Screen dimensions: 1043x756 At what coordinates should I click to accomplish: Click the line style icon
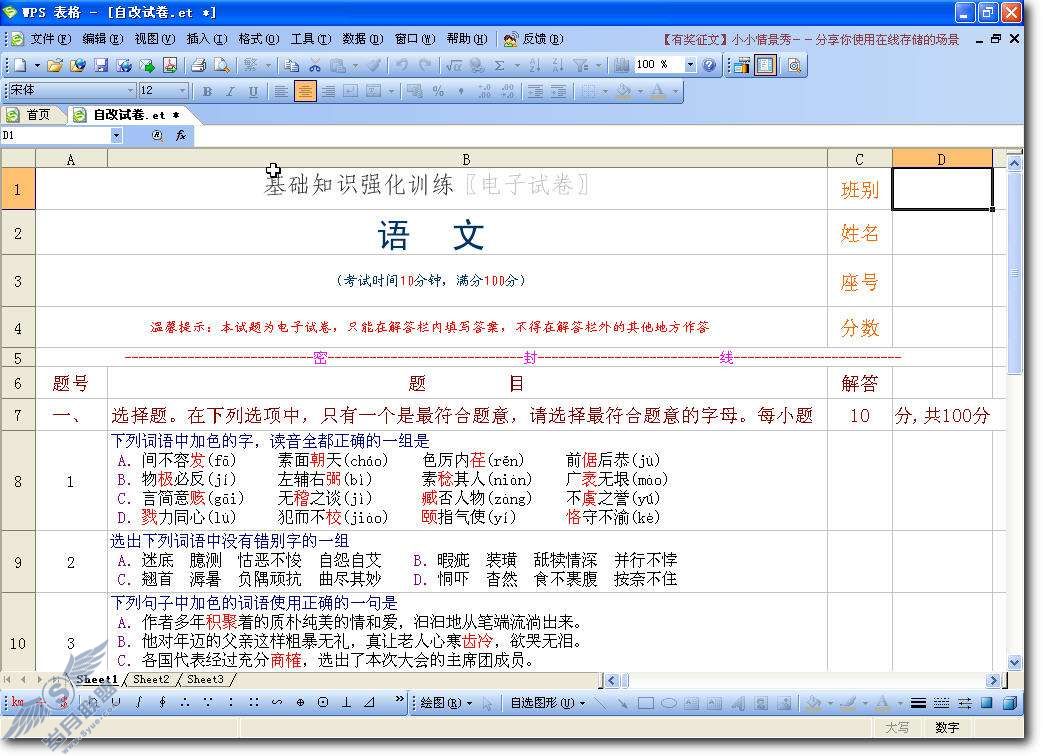pyautogui.click(x=919, y=703)
